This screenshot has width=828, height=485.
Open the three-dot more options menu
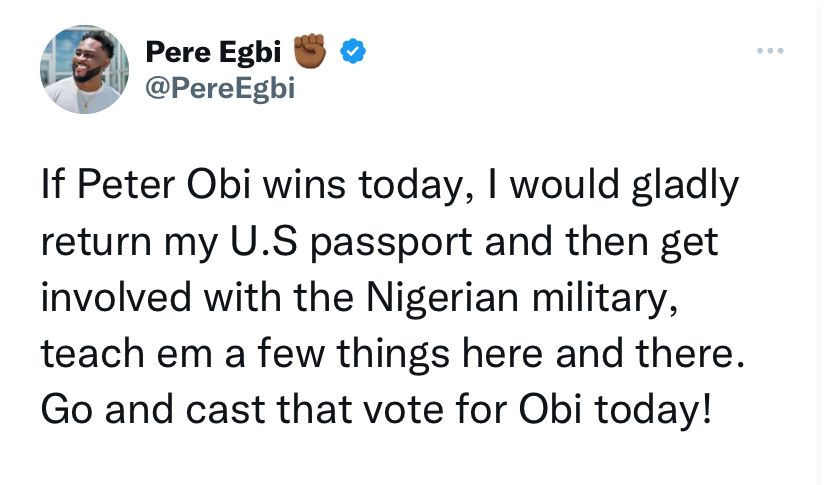coord(770,50)
